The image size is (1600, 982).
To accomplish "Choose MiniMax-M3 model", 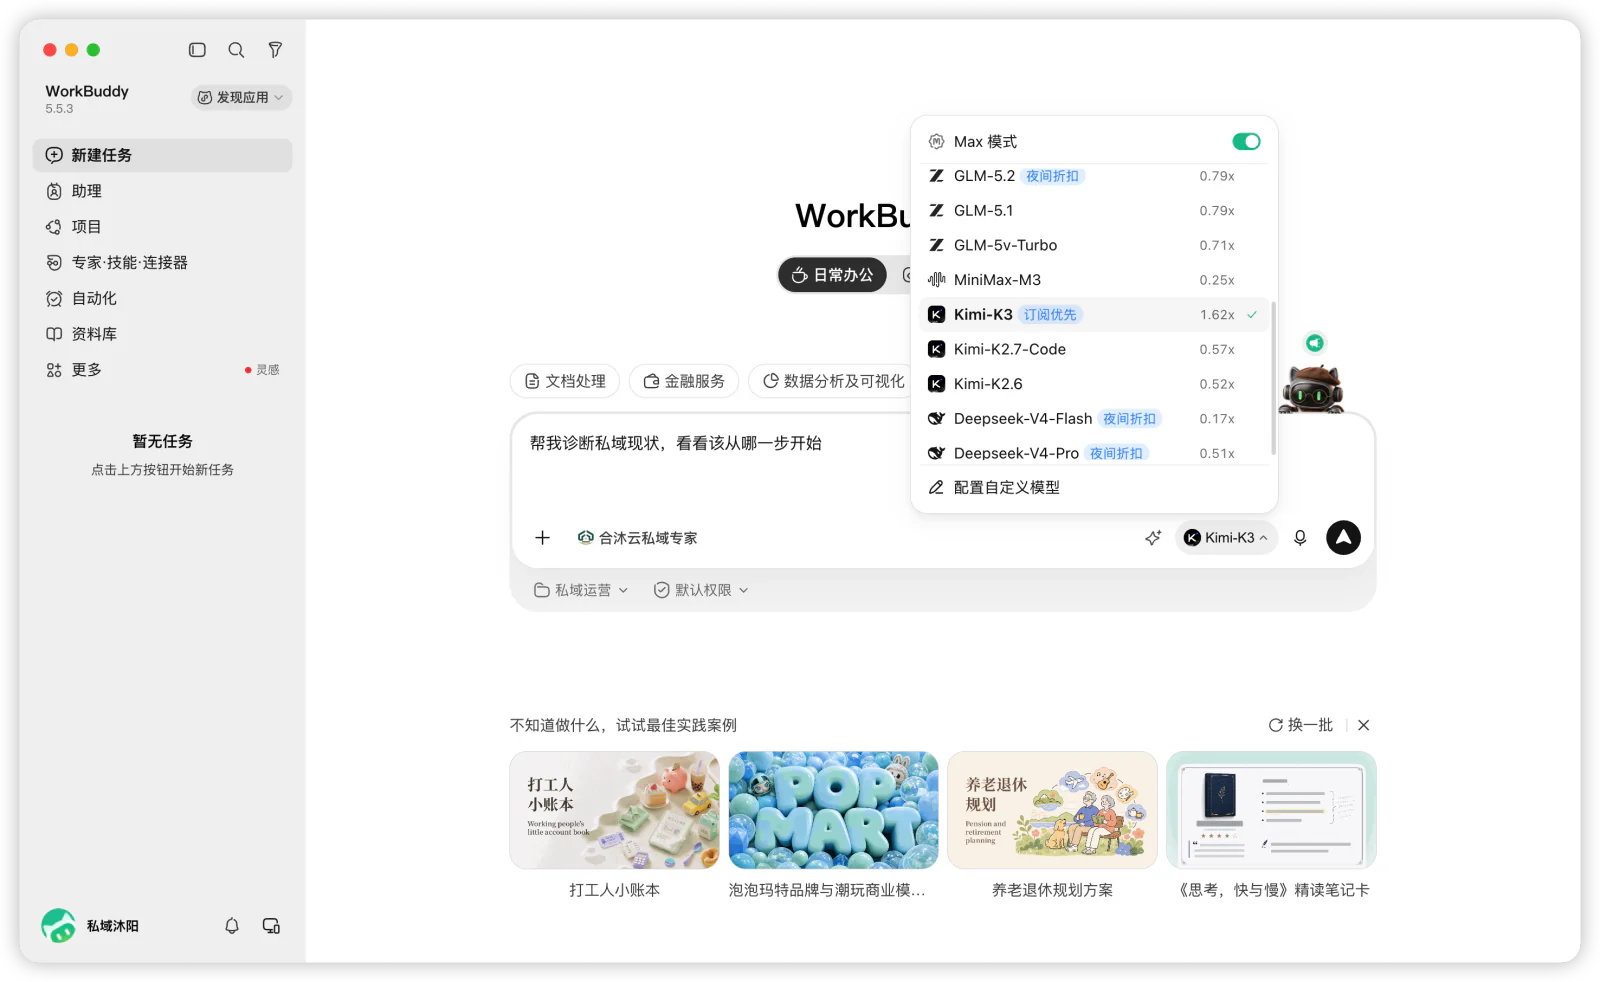I will coord(1094,280).
